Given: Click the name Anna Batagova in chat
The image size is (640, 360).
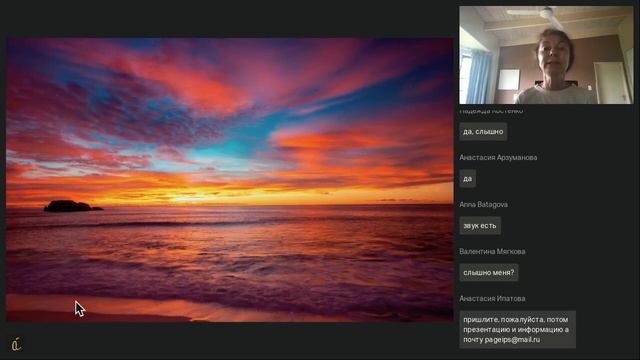Looking at the screenshot, I should [x=484, y=204].
